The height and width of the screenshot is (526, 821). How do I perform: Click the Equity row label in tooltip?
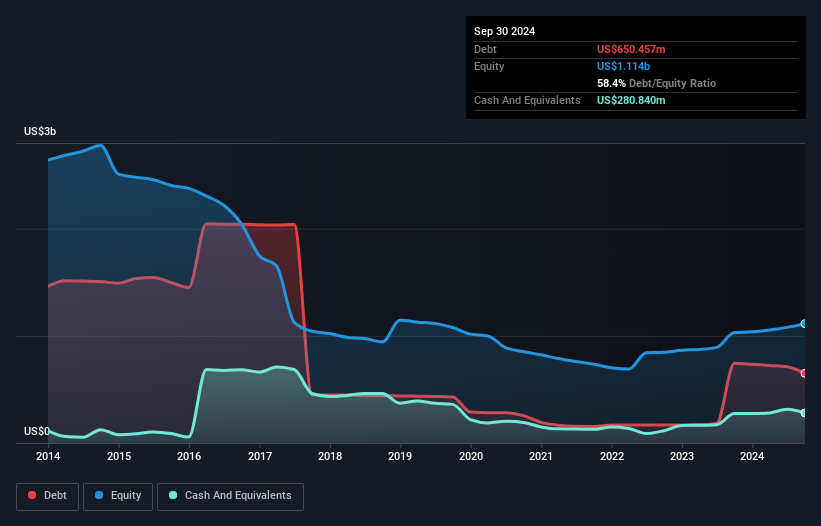489,66
